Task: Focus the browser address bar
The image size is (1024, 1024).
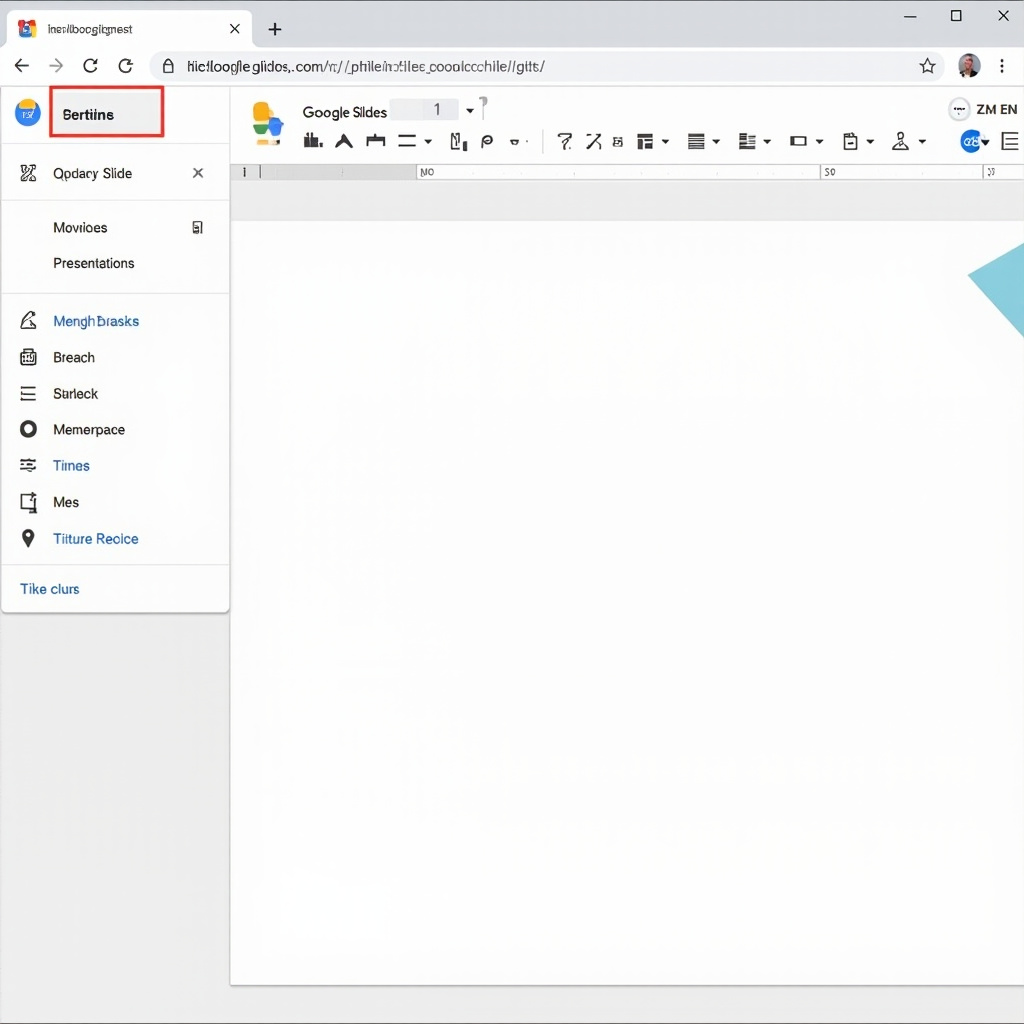Action: (x=547, y=66)
